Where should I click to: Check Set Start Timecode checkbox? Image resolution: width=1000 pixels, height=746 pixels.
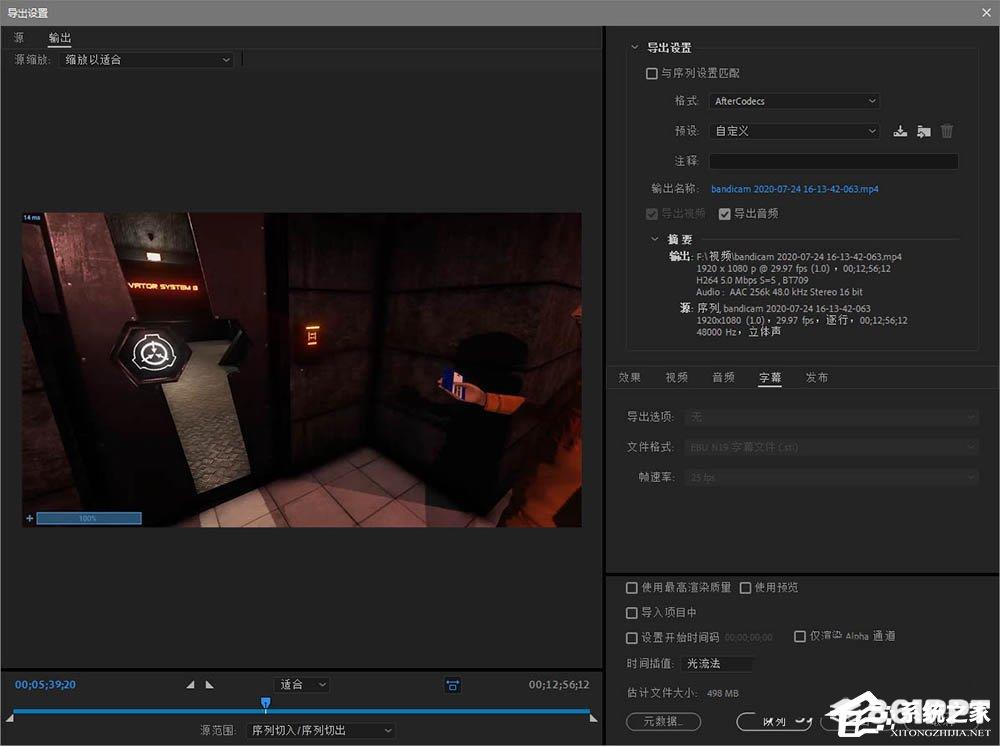[632, 638]
